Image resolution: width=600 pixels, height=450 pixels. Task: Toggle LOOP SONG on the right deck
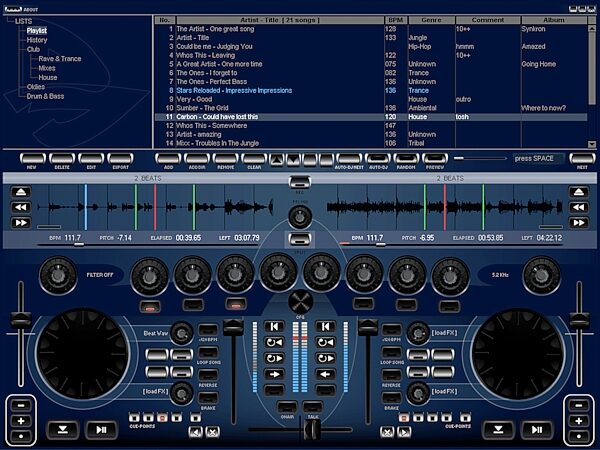click(391, 353)
